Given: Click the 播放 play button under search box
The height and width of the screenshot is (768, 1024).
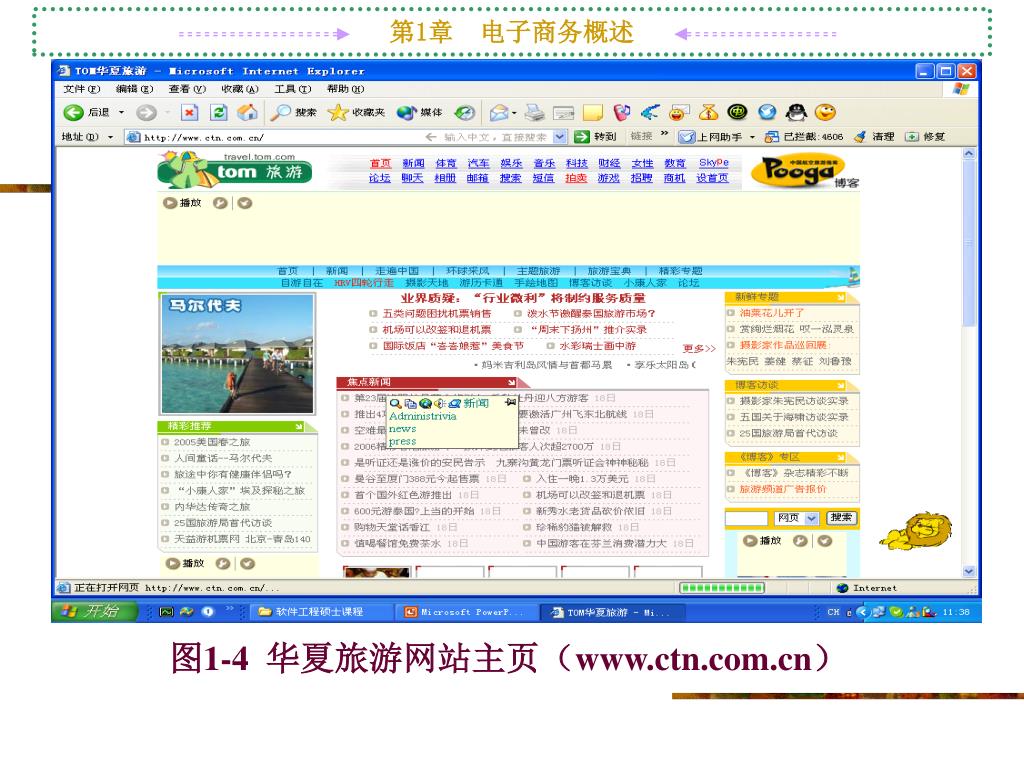Looking at the screenshot, I should pyautogui.click(x=762, y=541).
